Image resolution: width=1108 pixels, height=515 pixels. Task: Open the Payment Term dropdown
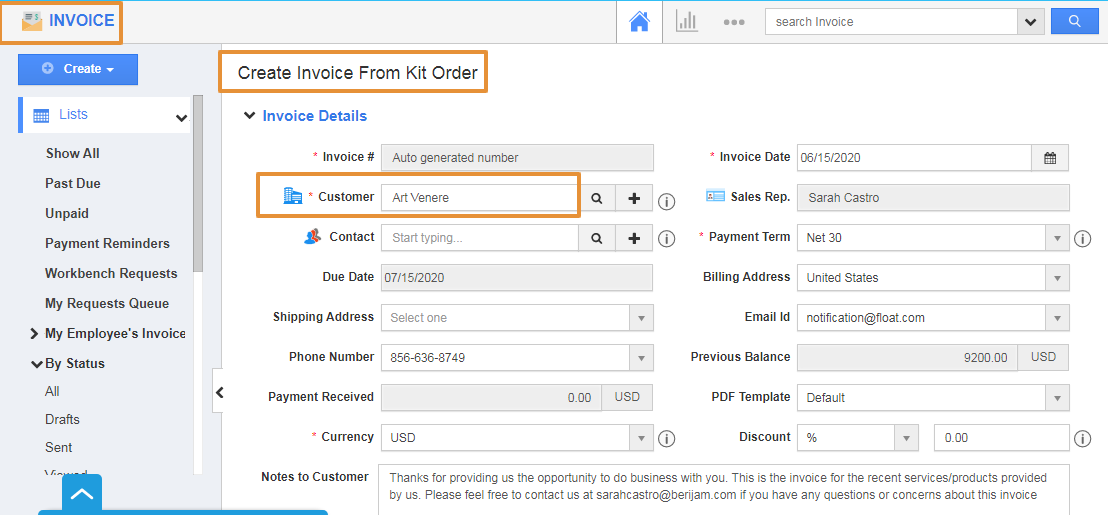pyautogui.click(x=1058, y=238)
